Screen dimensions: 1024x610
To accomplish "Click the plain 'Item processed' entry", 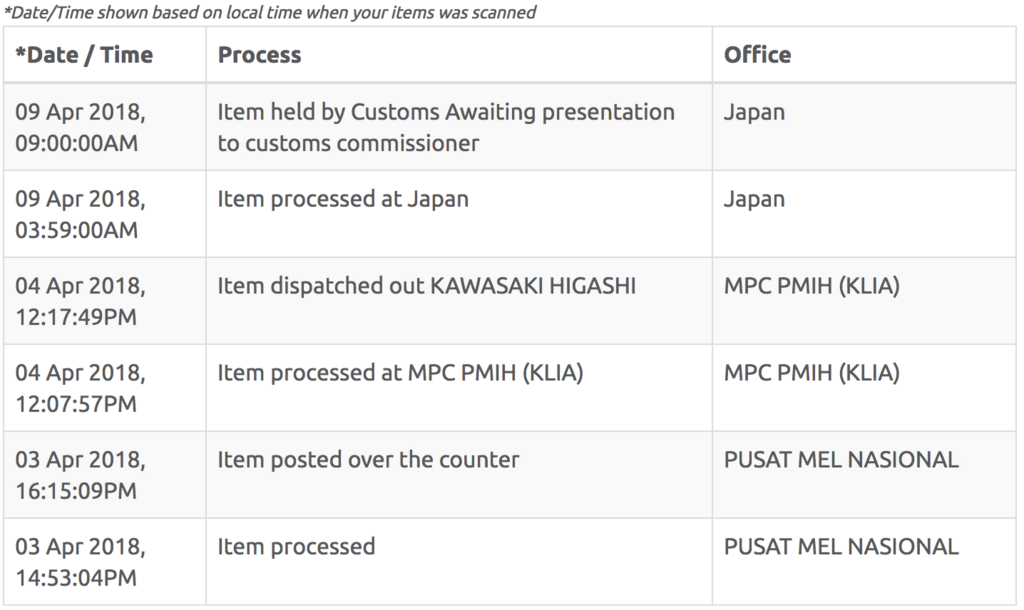I will pos(296,547).
